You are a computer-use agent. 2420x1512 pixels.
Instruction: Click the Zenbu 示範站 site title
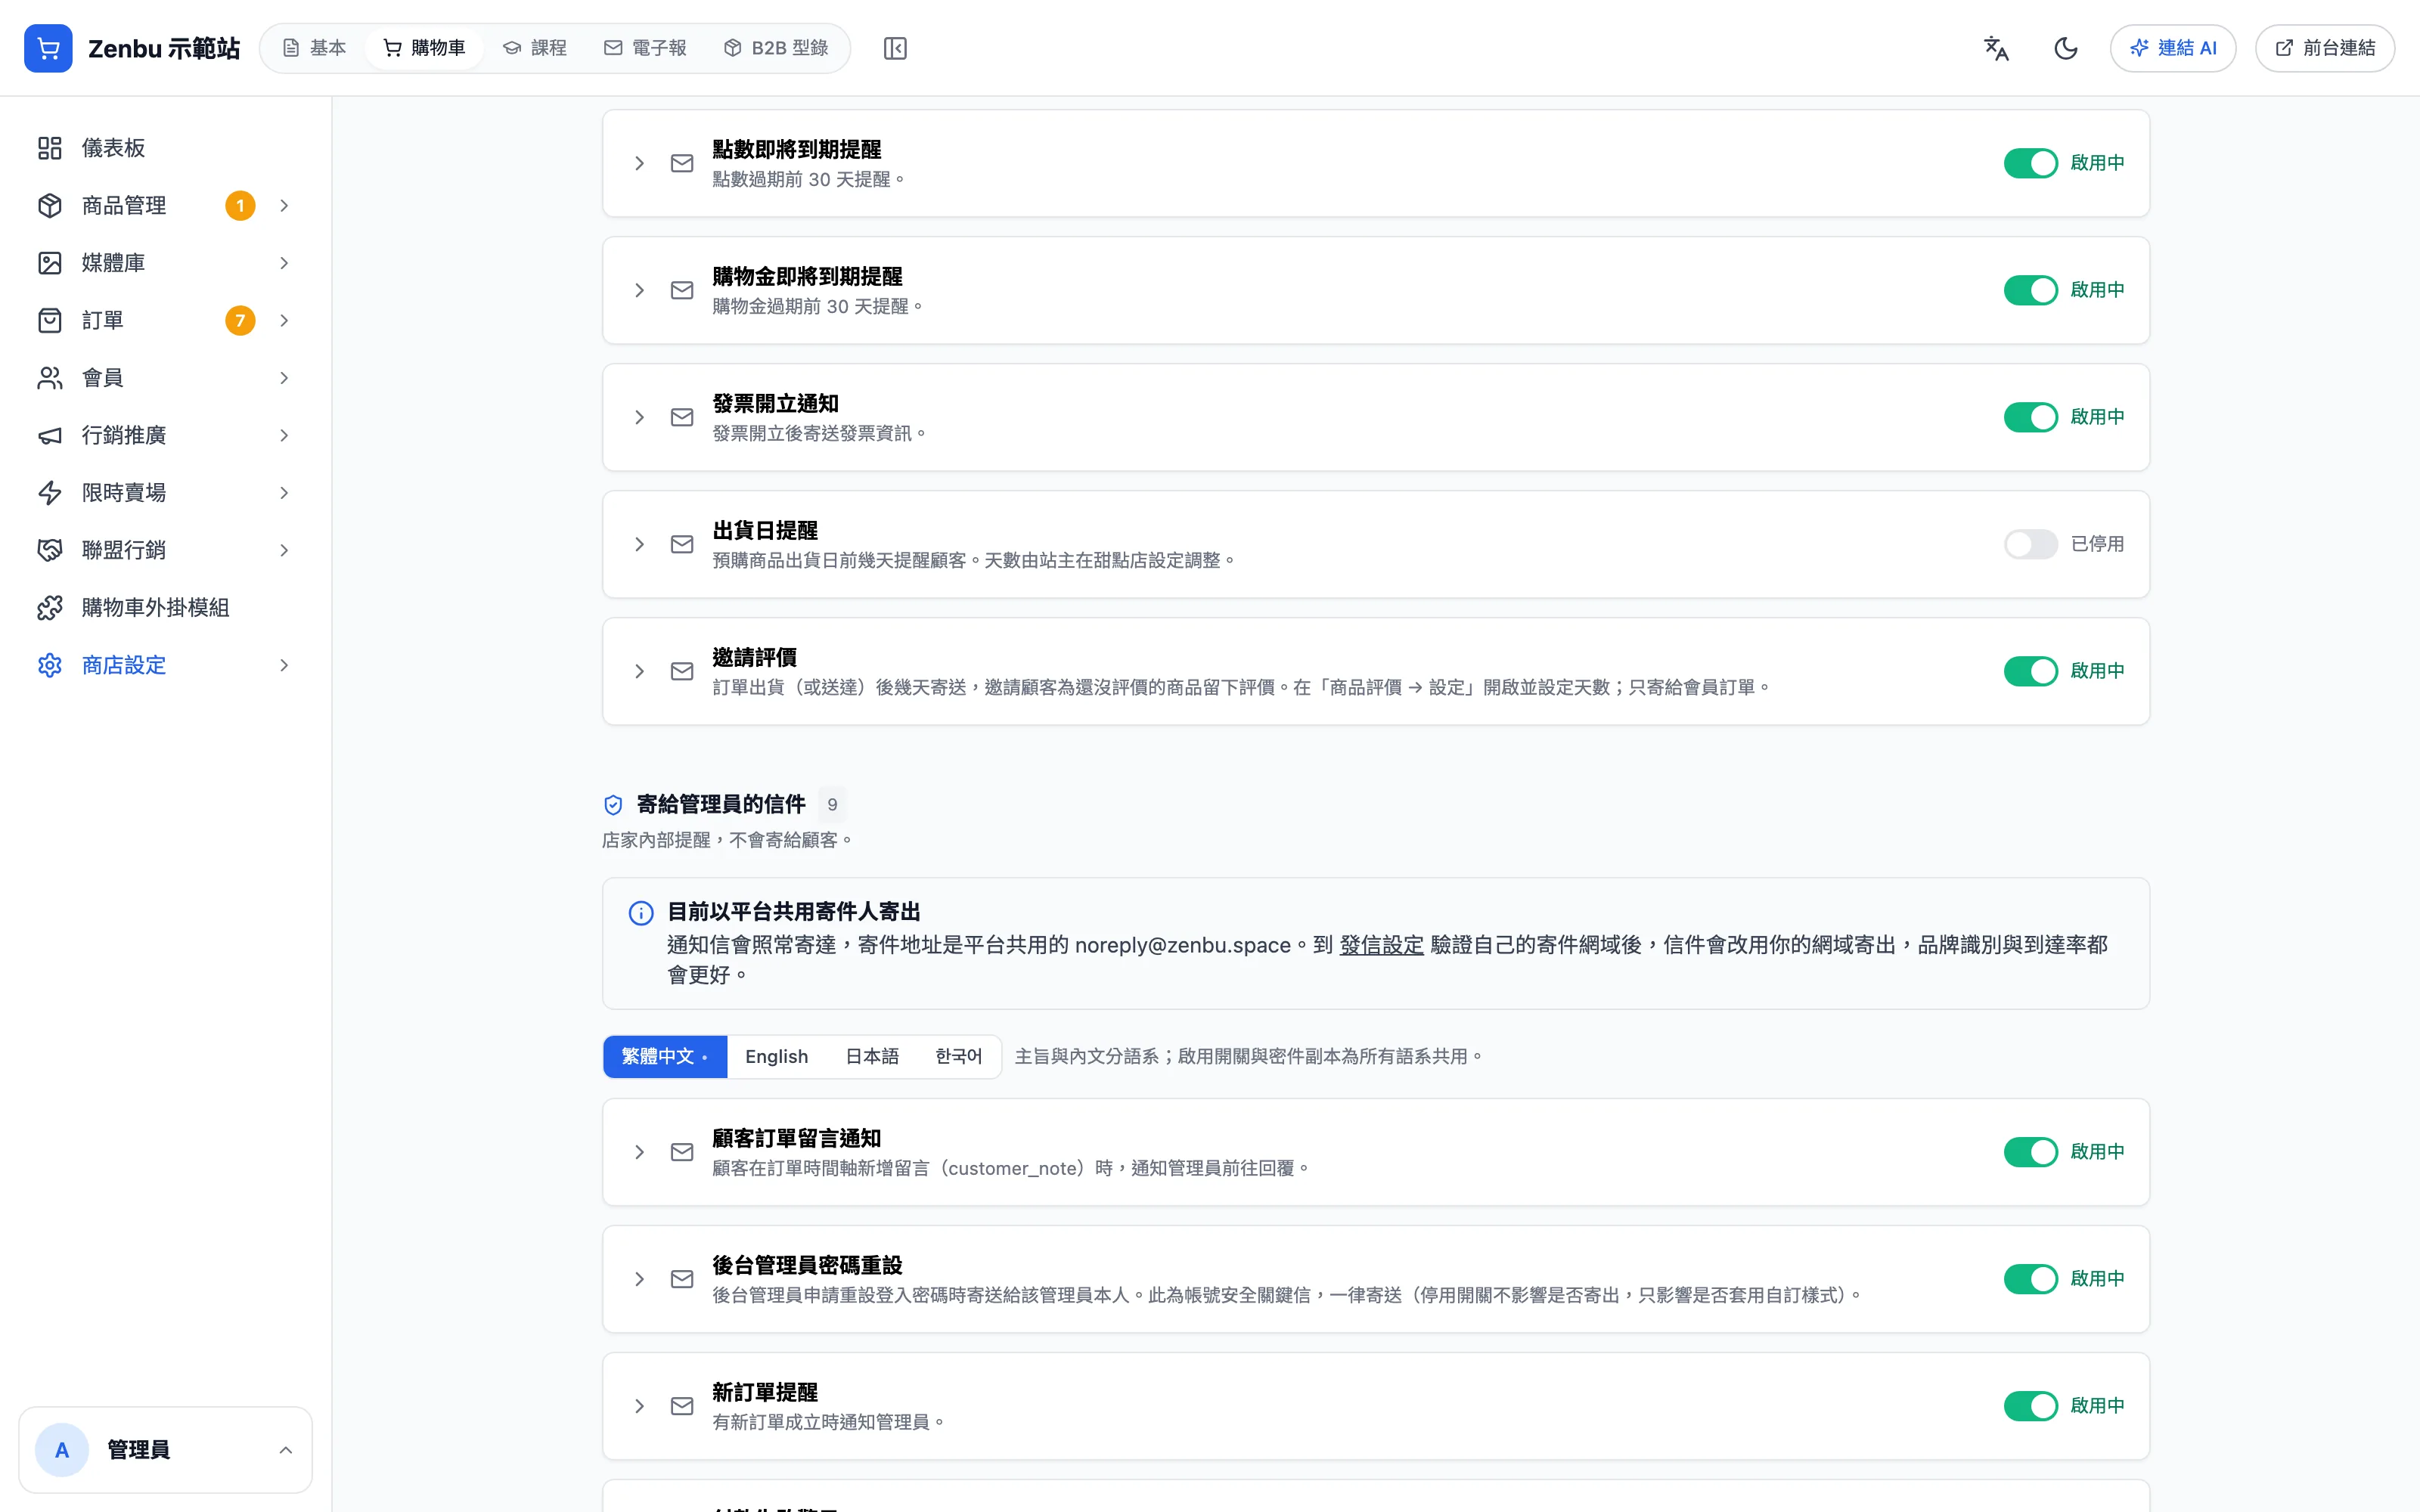tap(164, 48)
